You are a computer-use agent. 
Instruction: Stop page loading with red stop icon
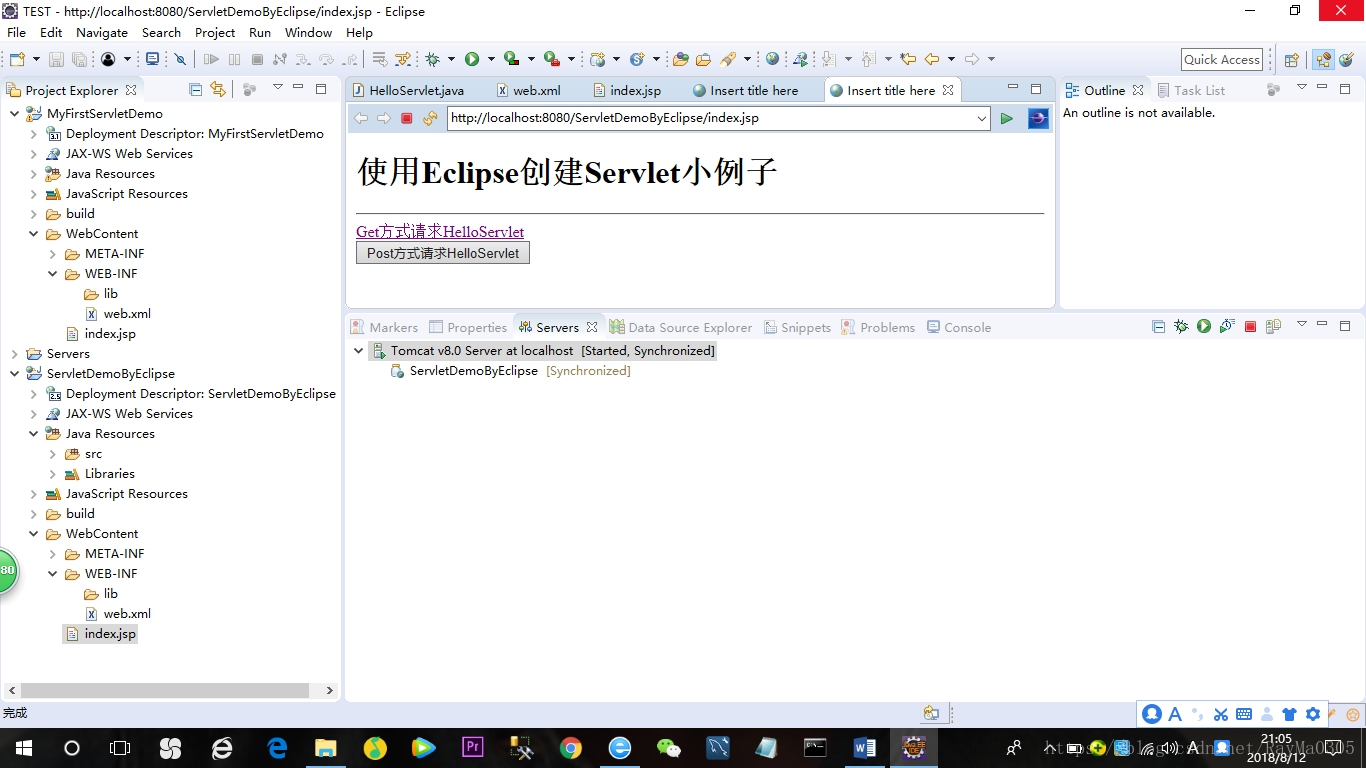407,118
